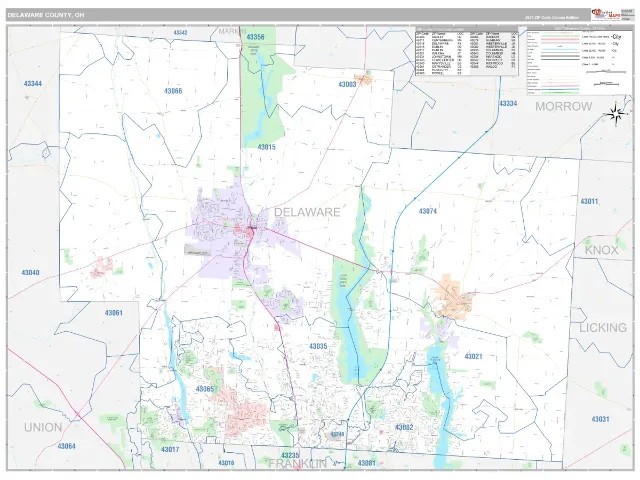Select ZIP code label 43065
This screenshot has width=640, height=480.
coord(205,389)
